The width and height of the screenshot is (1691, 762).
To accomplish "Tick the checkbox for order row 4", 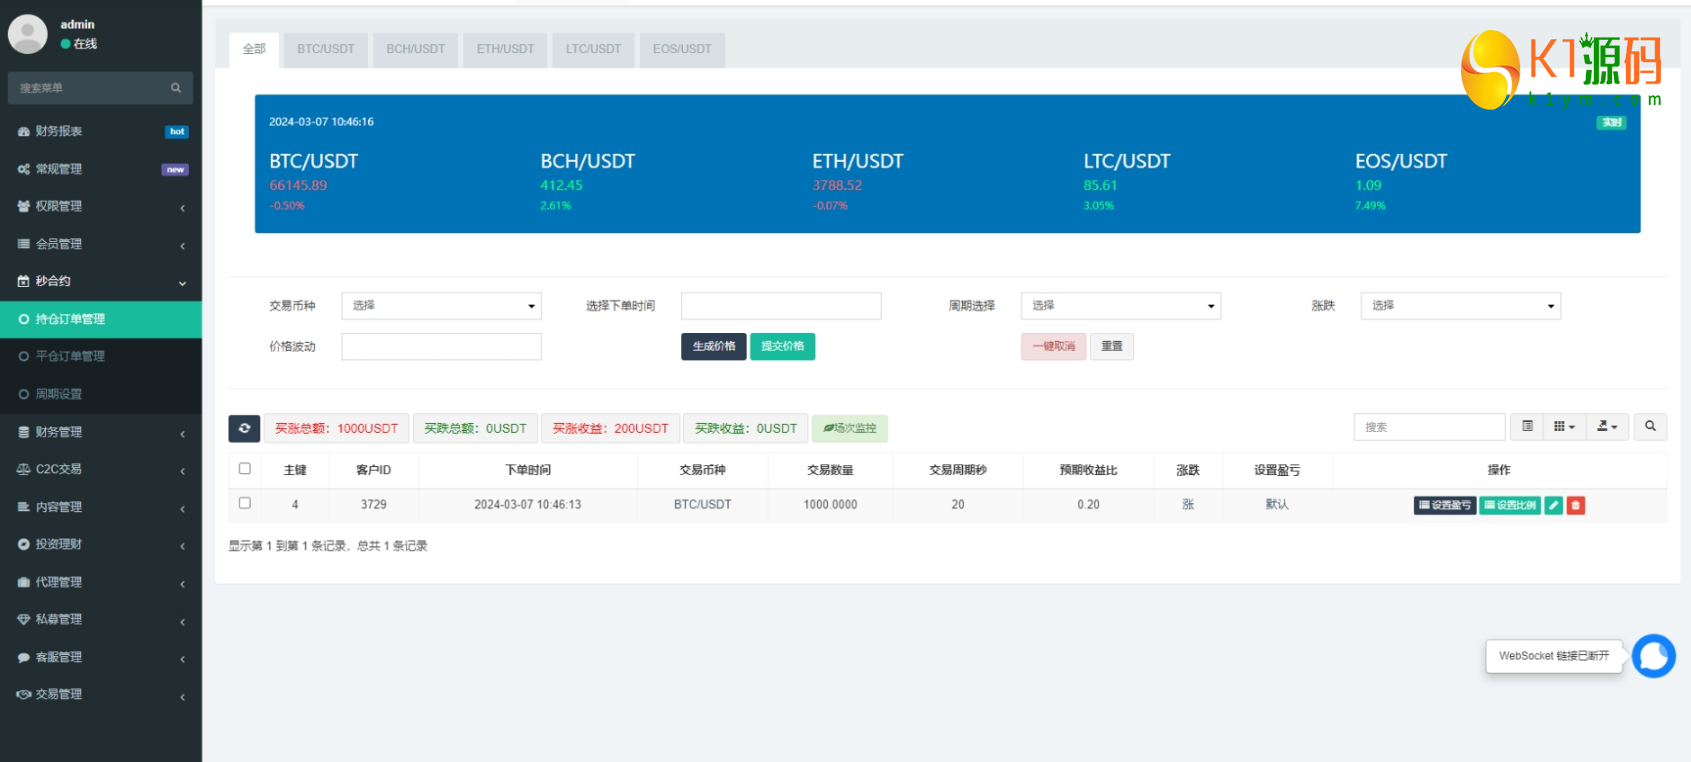I will tap(245, 504).
